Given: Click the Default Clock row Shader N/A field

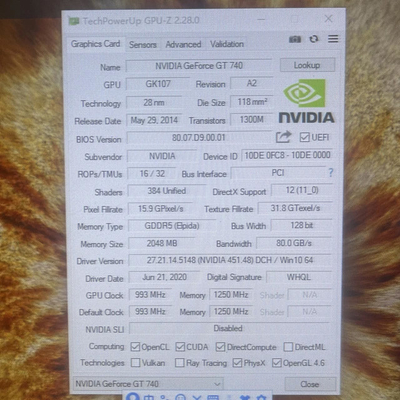Looking at the screenshot, I should pos(310,312).
